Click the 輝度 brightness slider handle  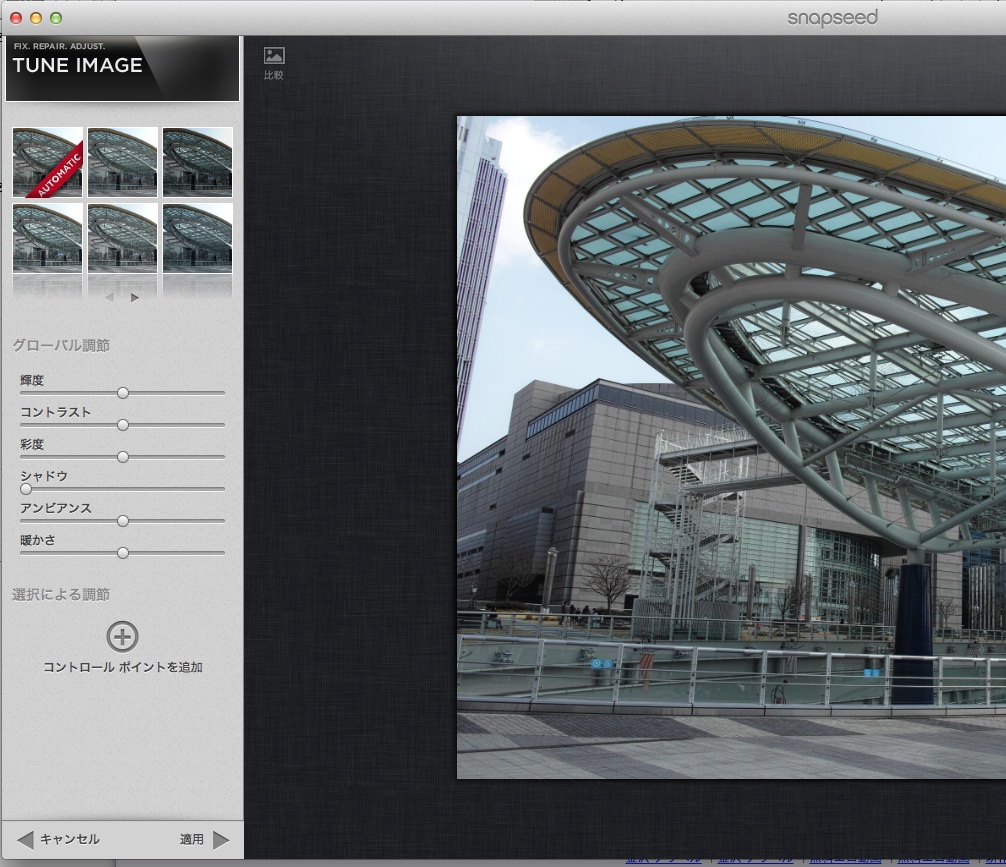click(x=123, y=393)
